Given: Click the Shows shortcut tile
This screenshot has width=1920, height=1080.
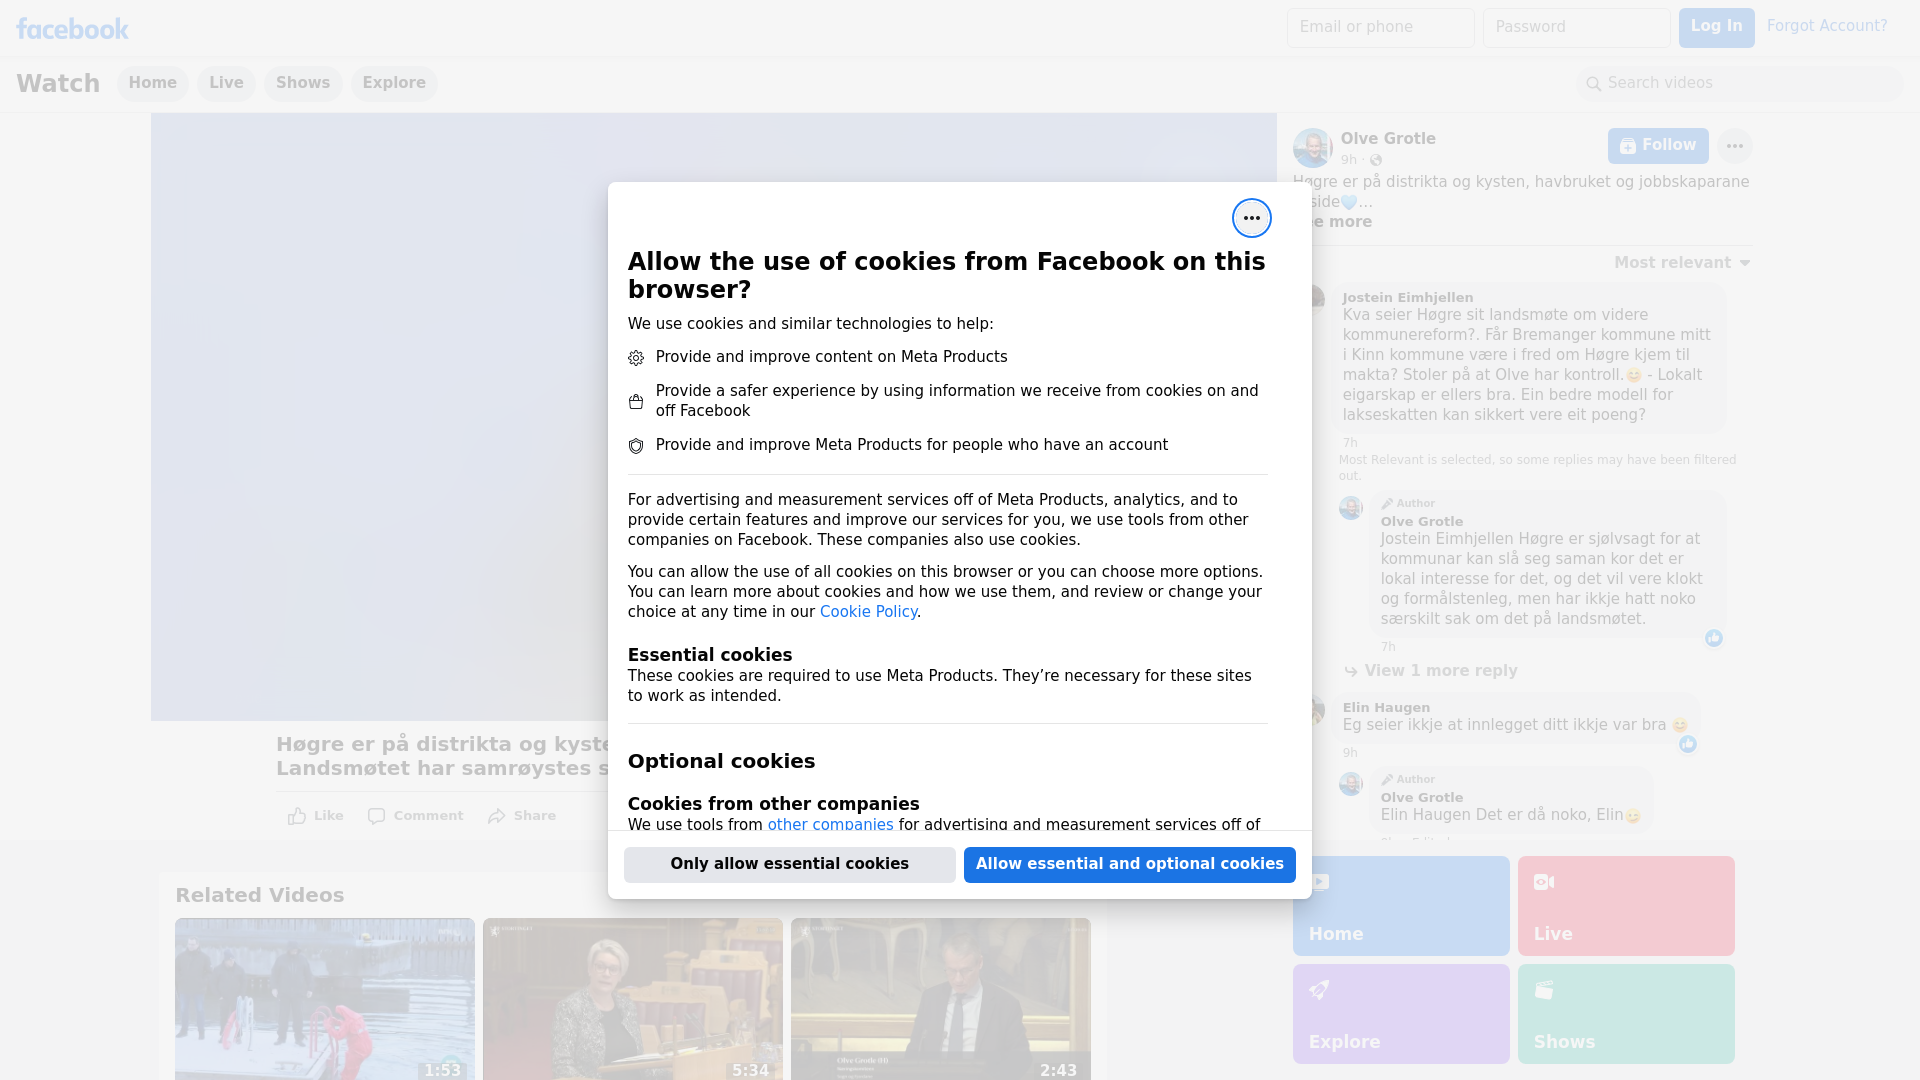Looking at the screenshot, I should tap(1626, 1014).
